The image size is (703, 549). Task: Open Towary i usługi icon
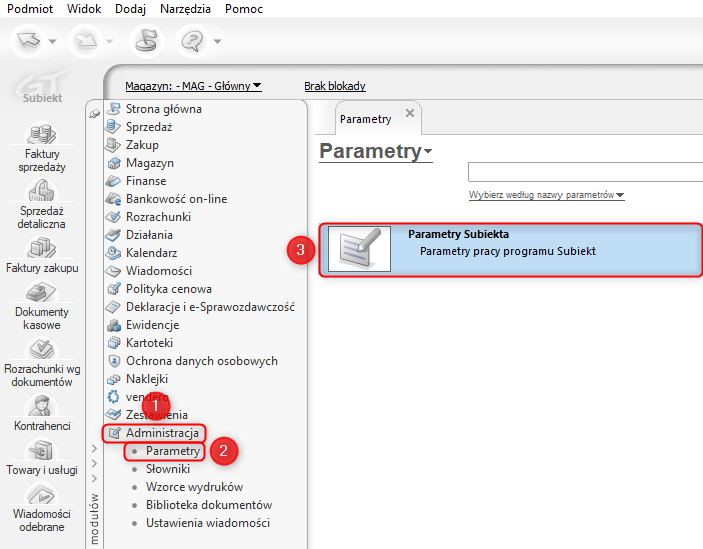(x=42, y=449)
